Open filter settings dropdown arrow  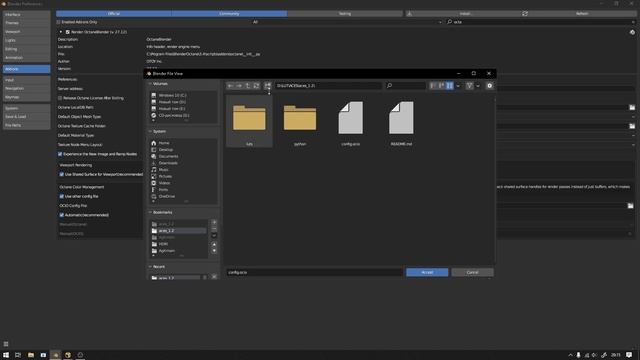click(478, 86)
